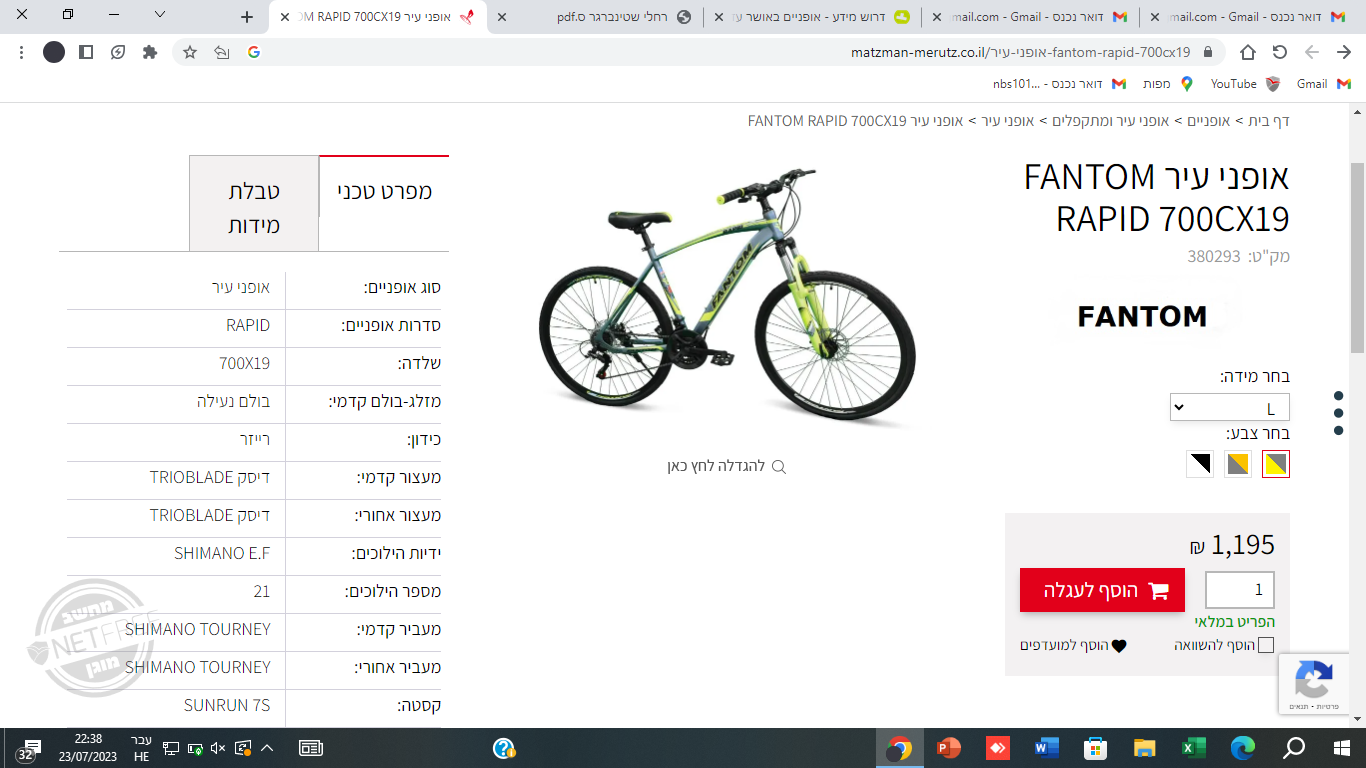Switch to the טבלת מידות tab

(254, 203)
